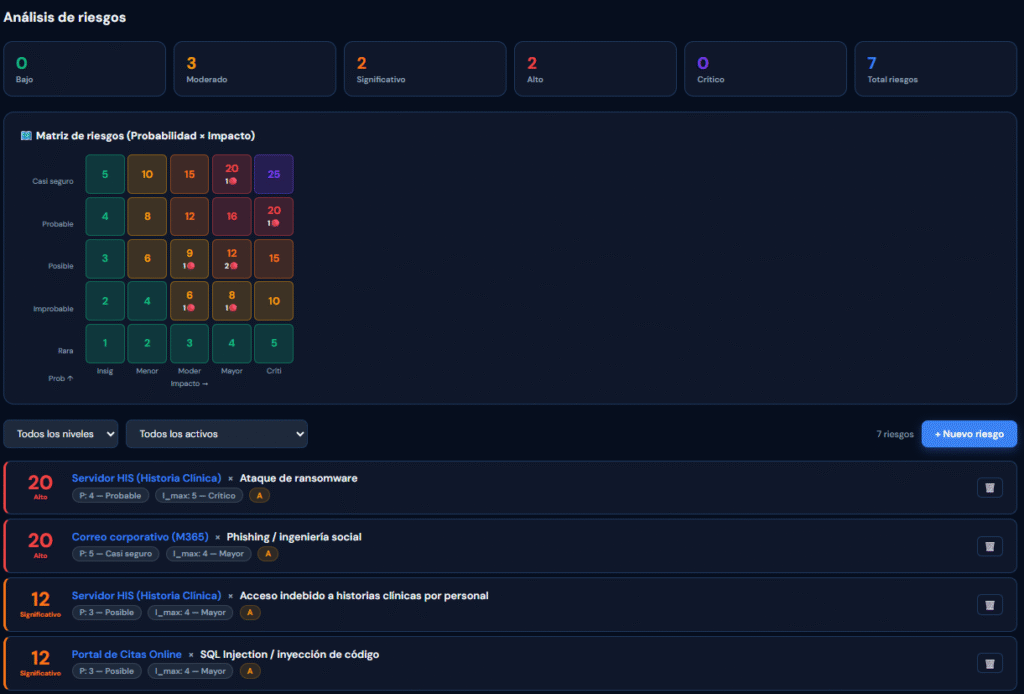Click the Improbable × Mayor cell (8)
1024x694 pixels.
coord(232,301)
